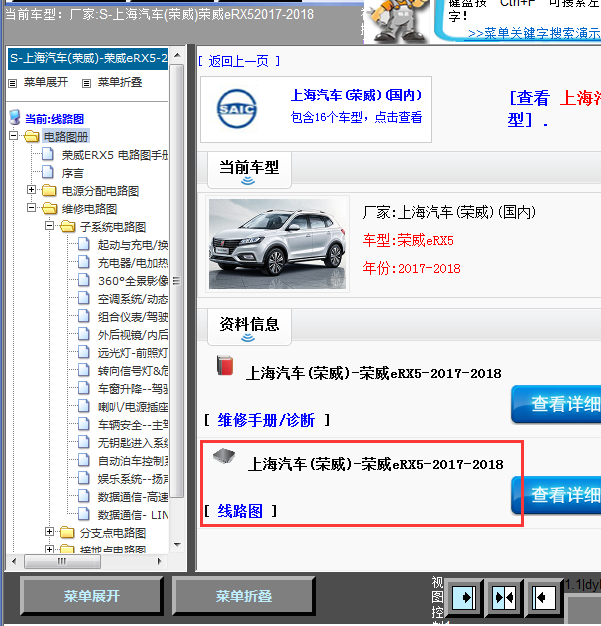Click the red book icon for repair manual
The image size is (601, 626).
225,365
